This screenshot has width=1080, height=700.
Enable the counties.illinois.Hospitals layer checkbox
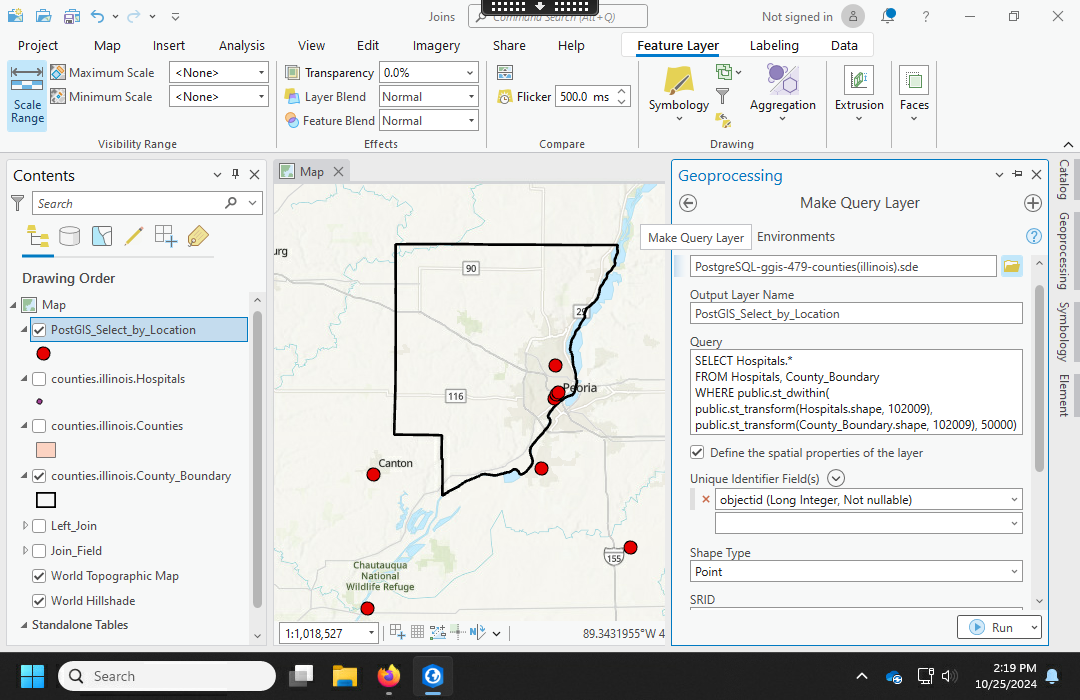(x=39, y=379)
